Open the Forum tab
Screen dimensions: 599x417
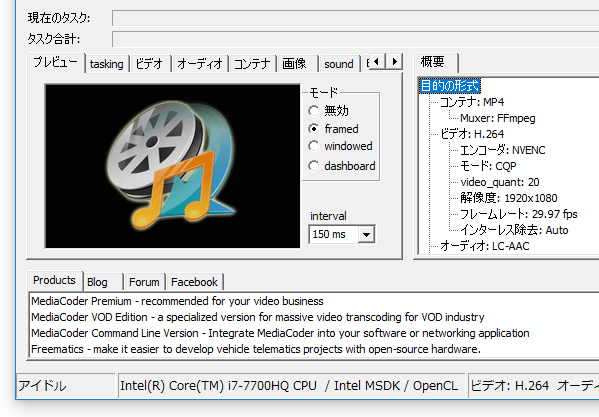144,282
